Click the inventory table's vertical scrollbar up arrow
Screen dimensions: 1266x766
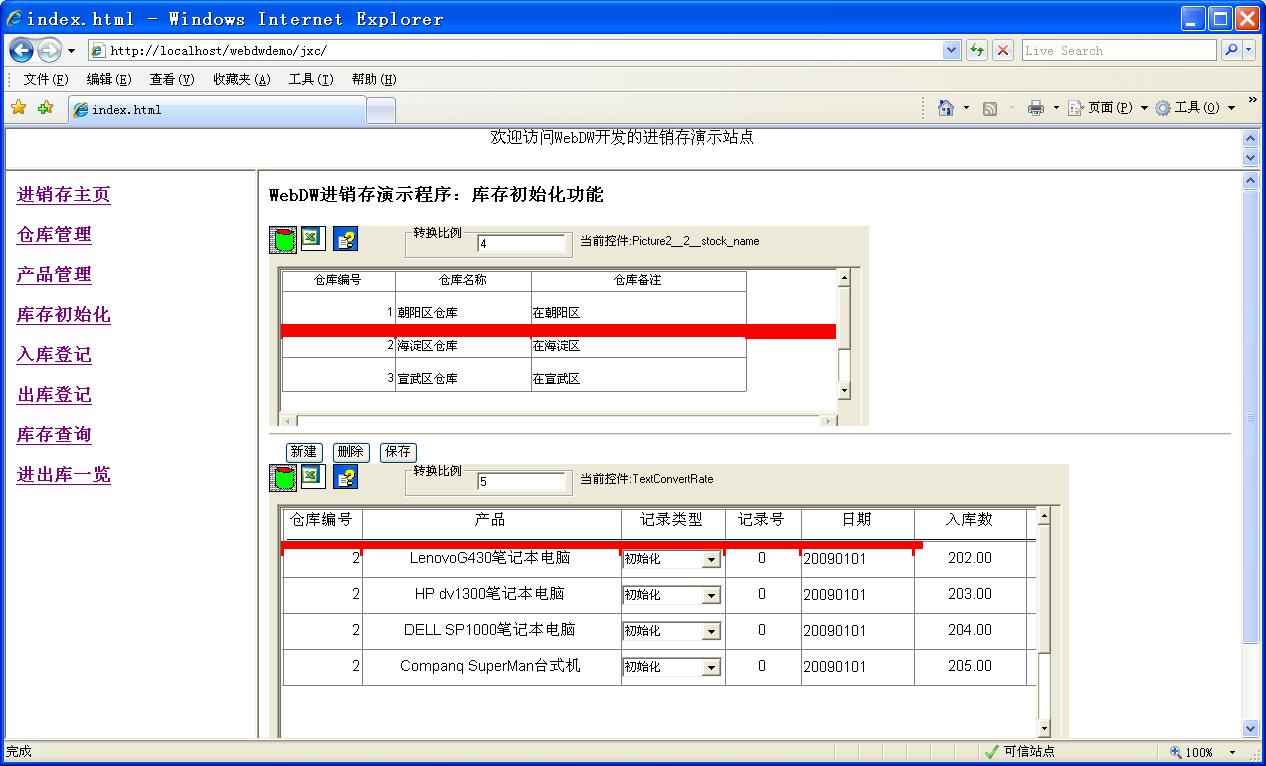1044,517
